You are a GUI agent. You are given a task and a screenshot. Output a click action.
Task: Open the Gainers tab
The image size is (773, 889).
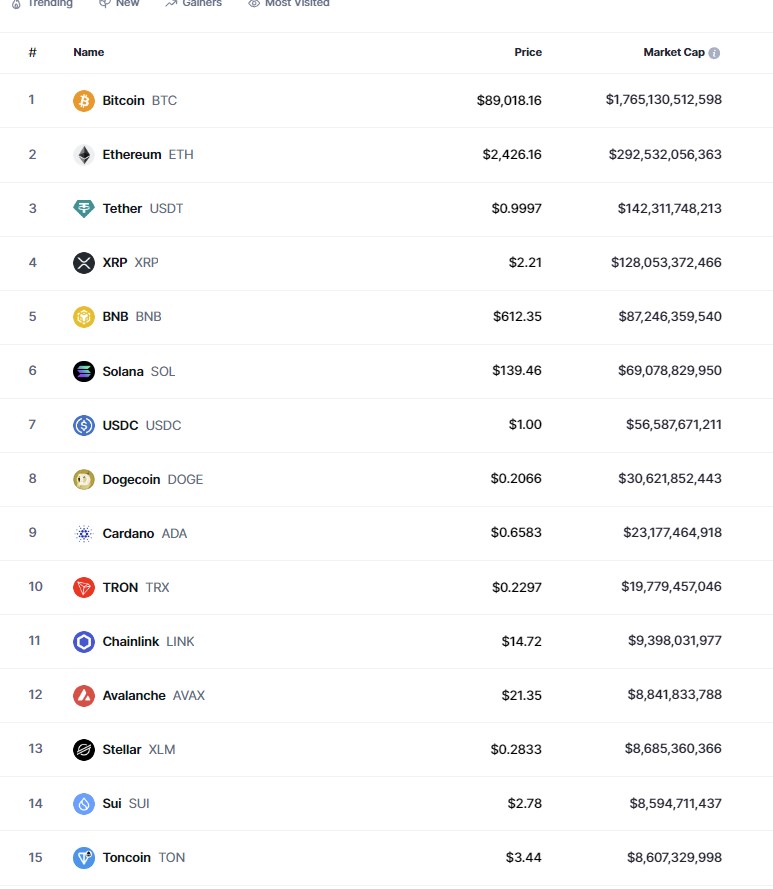(x=194, y=4)
